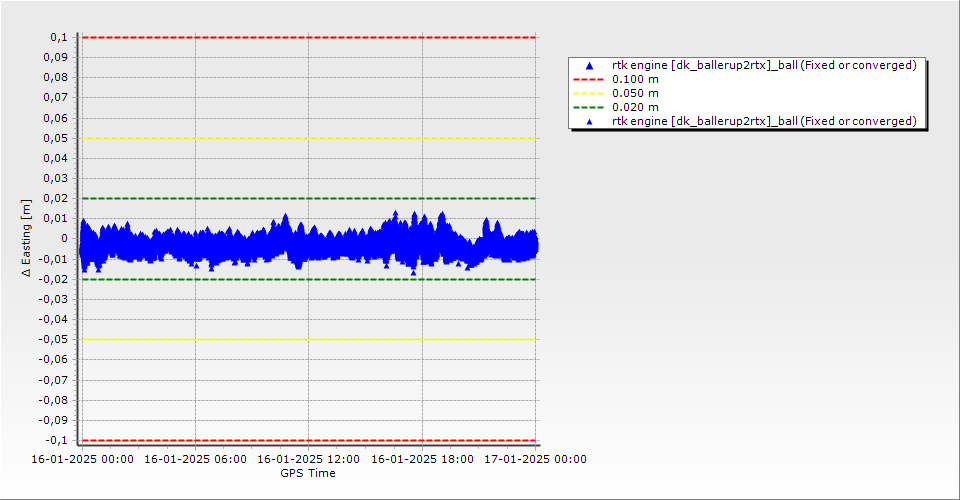
Task: Click x-axis label '16-01-2025 18:00'
Action: pos(422,459)
